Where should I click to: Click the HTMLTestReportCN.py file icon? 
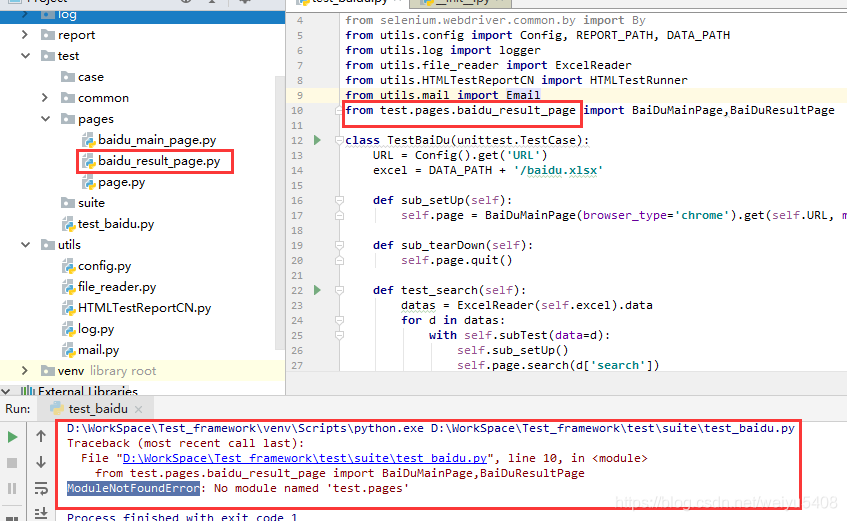[68, 309]
